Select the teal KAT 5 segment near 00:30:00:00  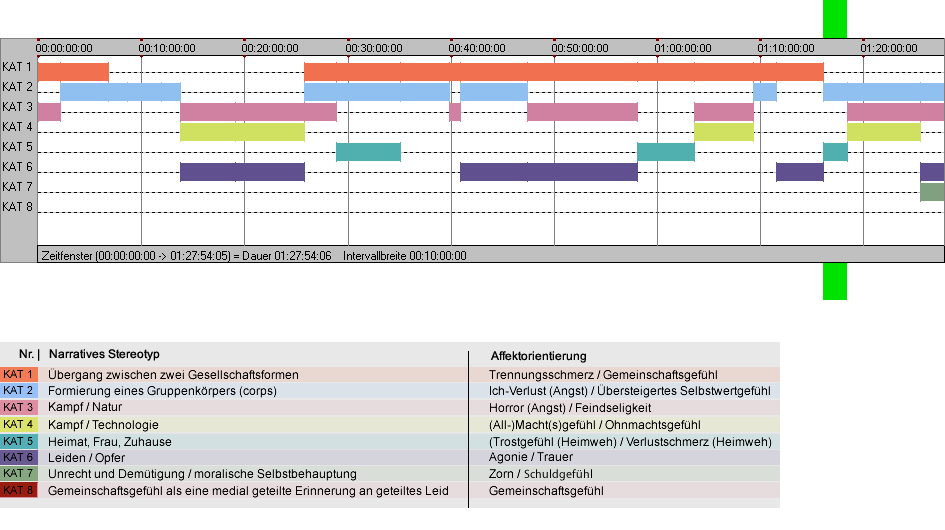(368, 152)
